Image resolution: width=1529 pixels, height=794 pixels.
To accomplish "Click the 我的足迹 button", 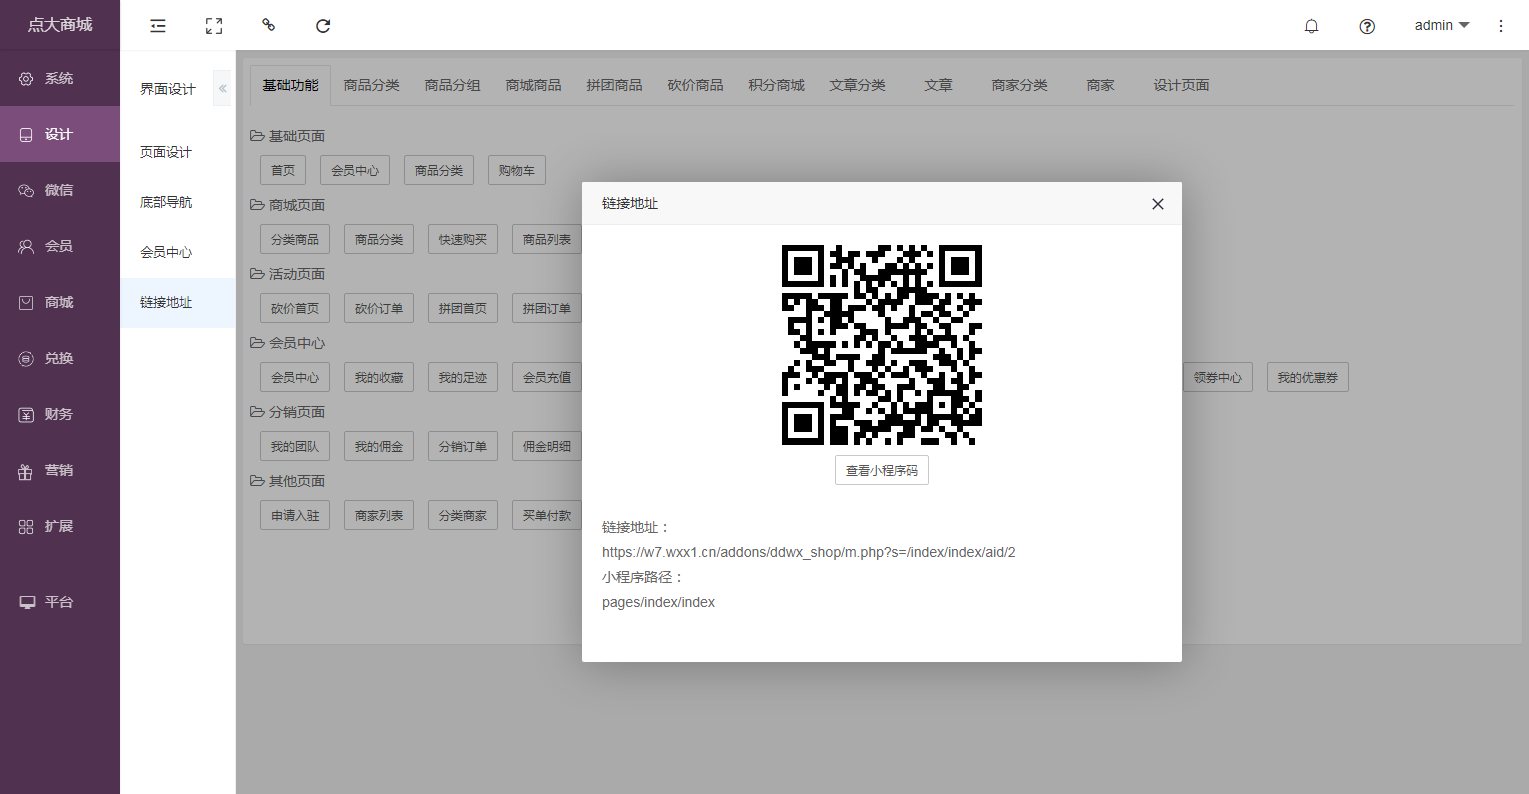I will click(x=463, y=377).
